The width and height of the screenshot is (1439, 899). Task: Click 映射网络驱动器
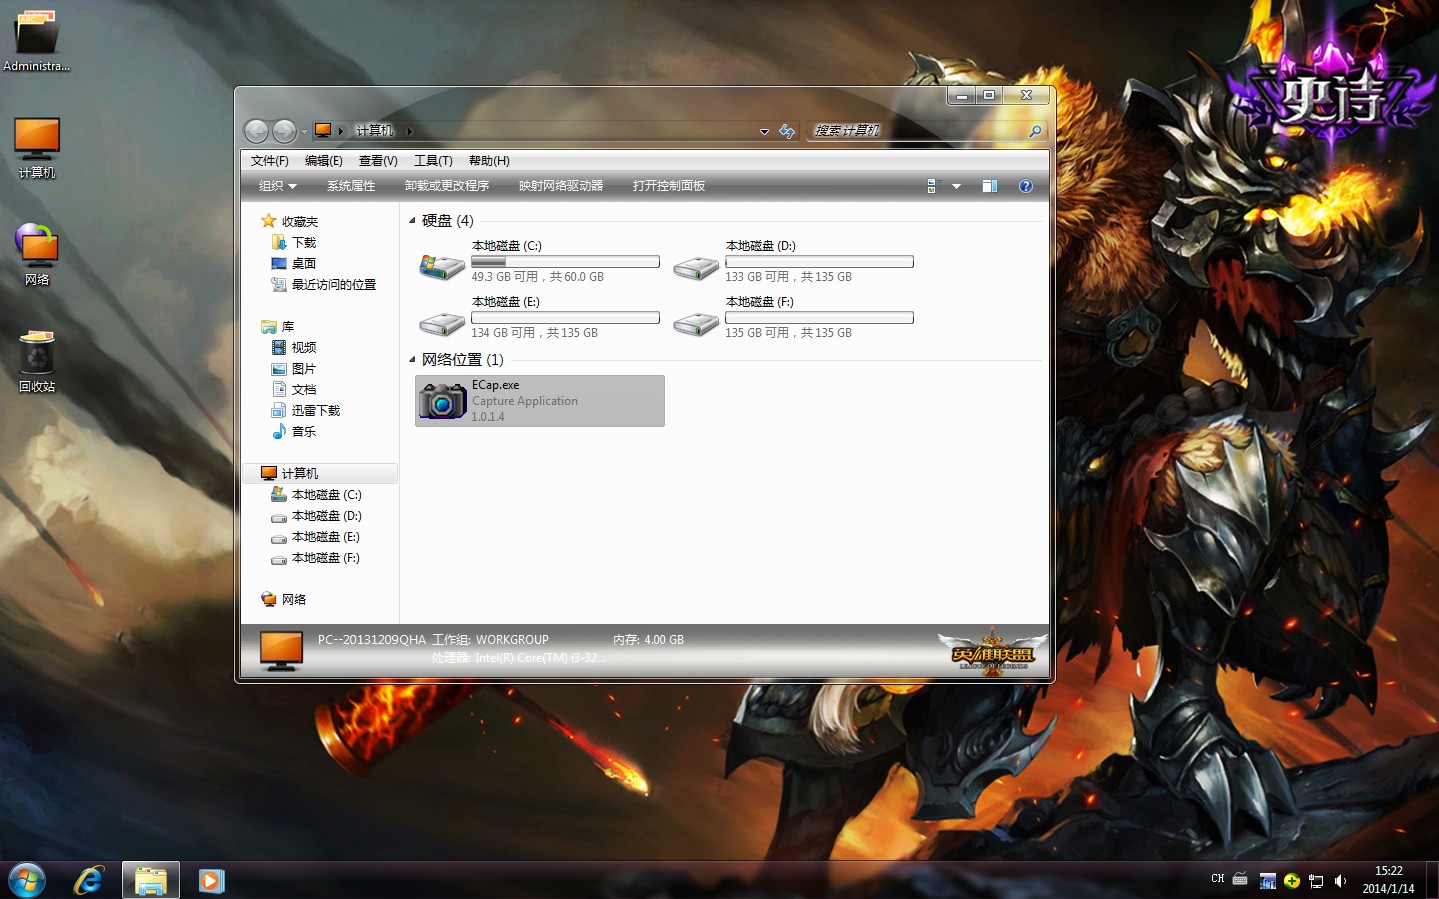[561, 186]
